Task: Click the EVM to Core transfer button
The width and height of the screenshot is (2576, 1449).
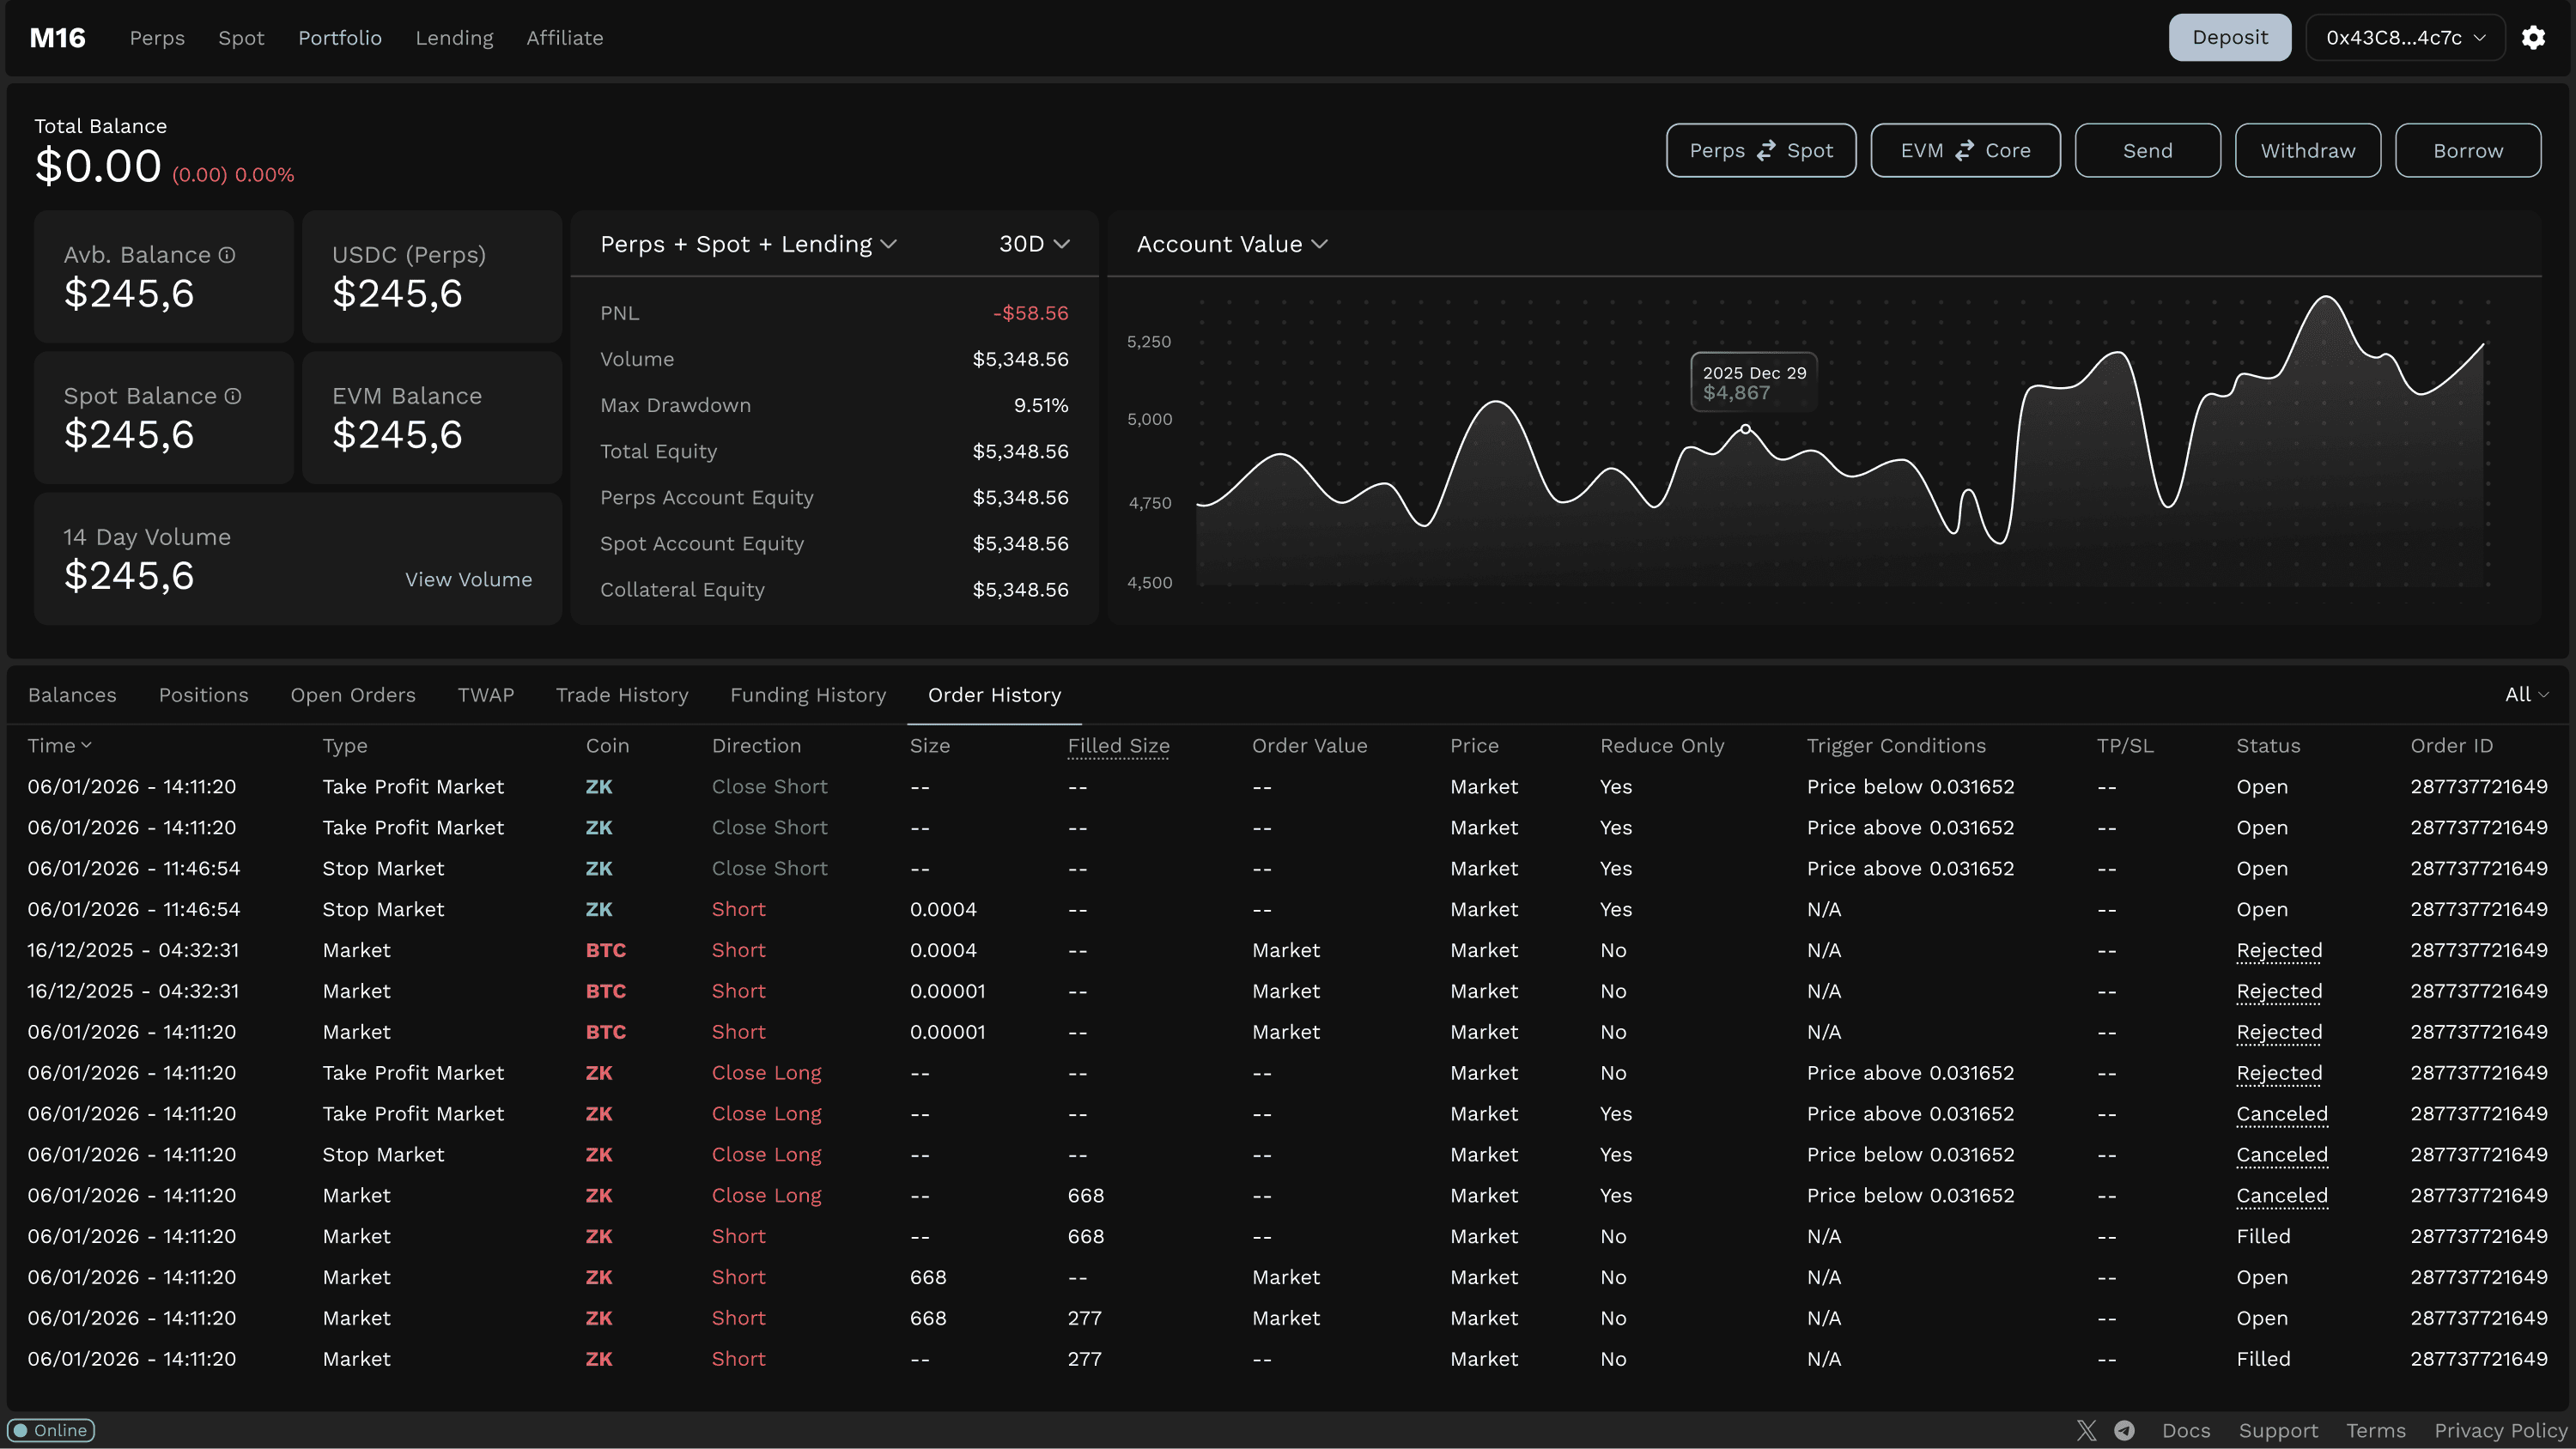Action: 1965,151
